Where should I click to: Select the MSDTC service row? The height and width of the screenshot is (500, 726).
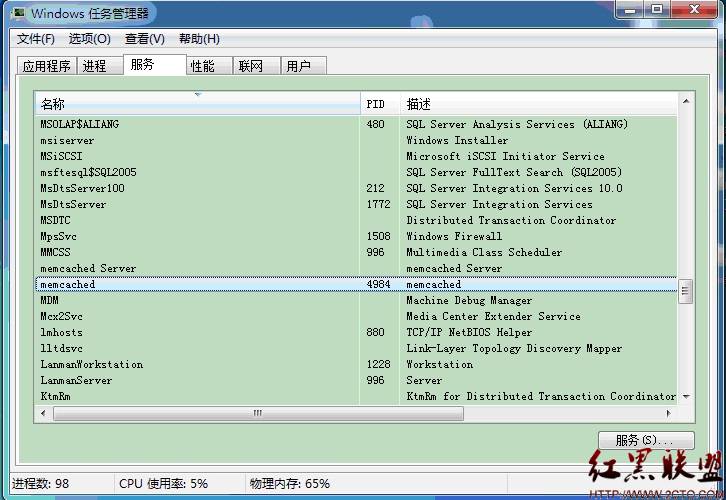356,220
